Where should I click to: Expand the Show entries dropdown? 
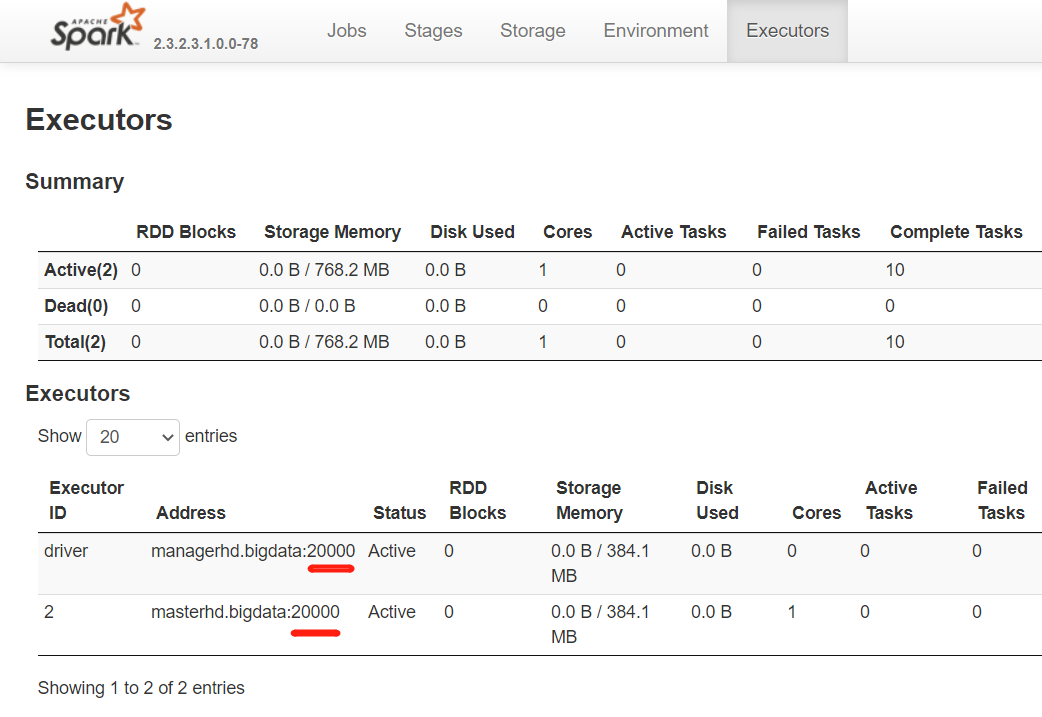133,437
